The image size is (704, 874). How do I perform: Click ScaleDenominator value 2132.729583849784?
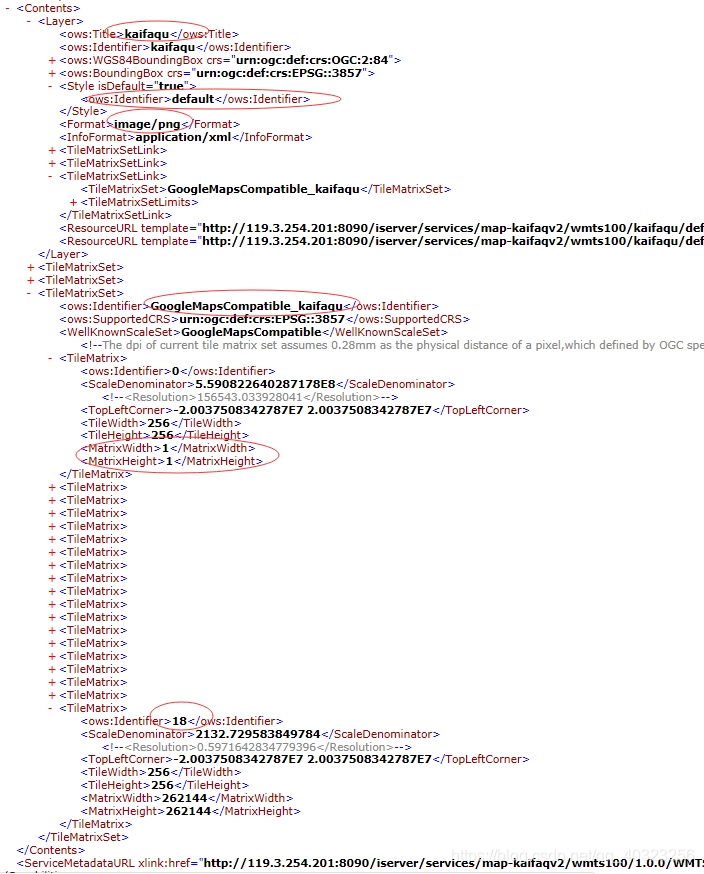click(x=258, y=734)
